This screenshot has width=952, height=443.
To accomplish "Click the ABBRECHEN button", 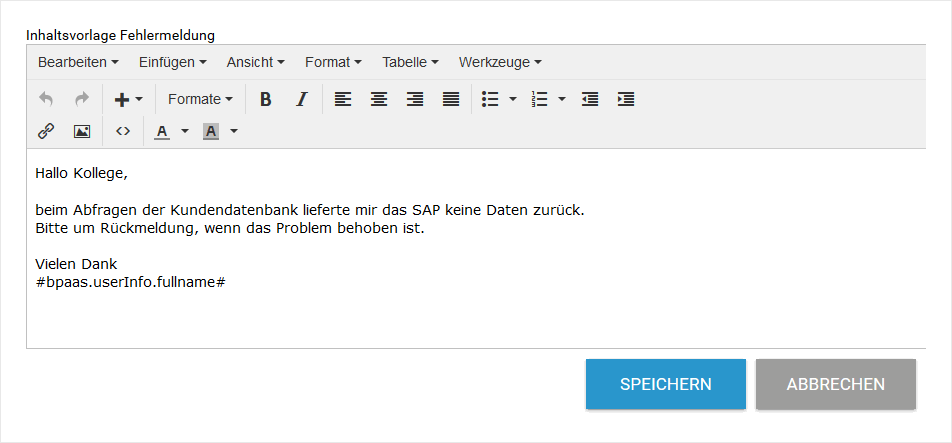I will [835, 384].
